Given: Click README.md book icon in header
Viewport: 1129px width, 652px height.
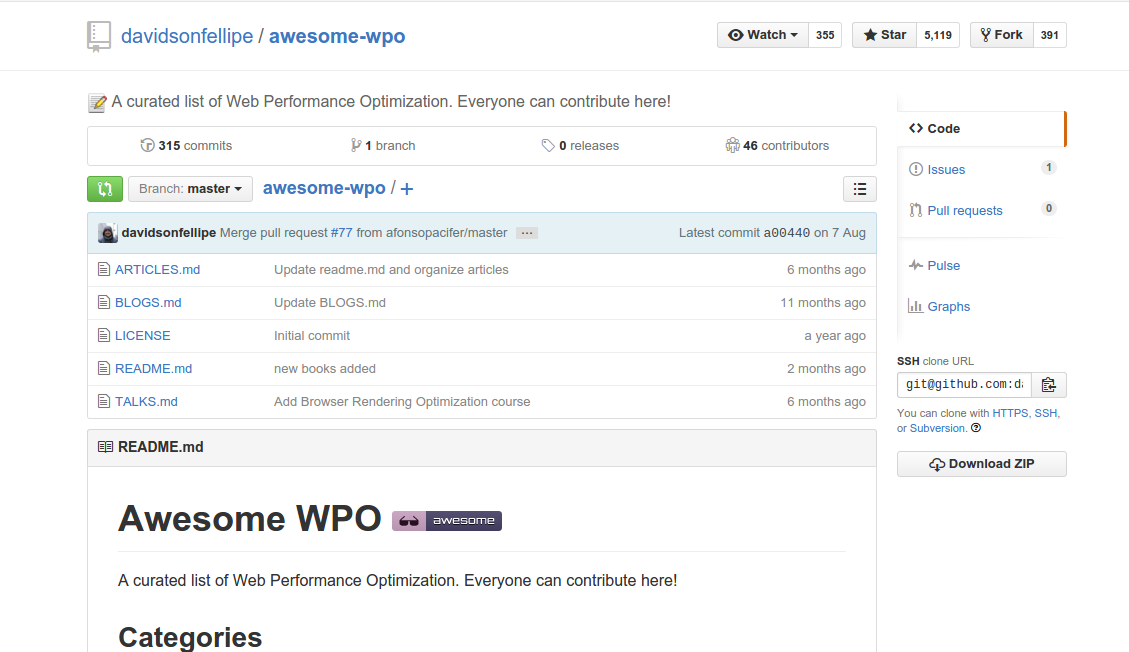Looking at the screenshot, I should pos(105,447).
